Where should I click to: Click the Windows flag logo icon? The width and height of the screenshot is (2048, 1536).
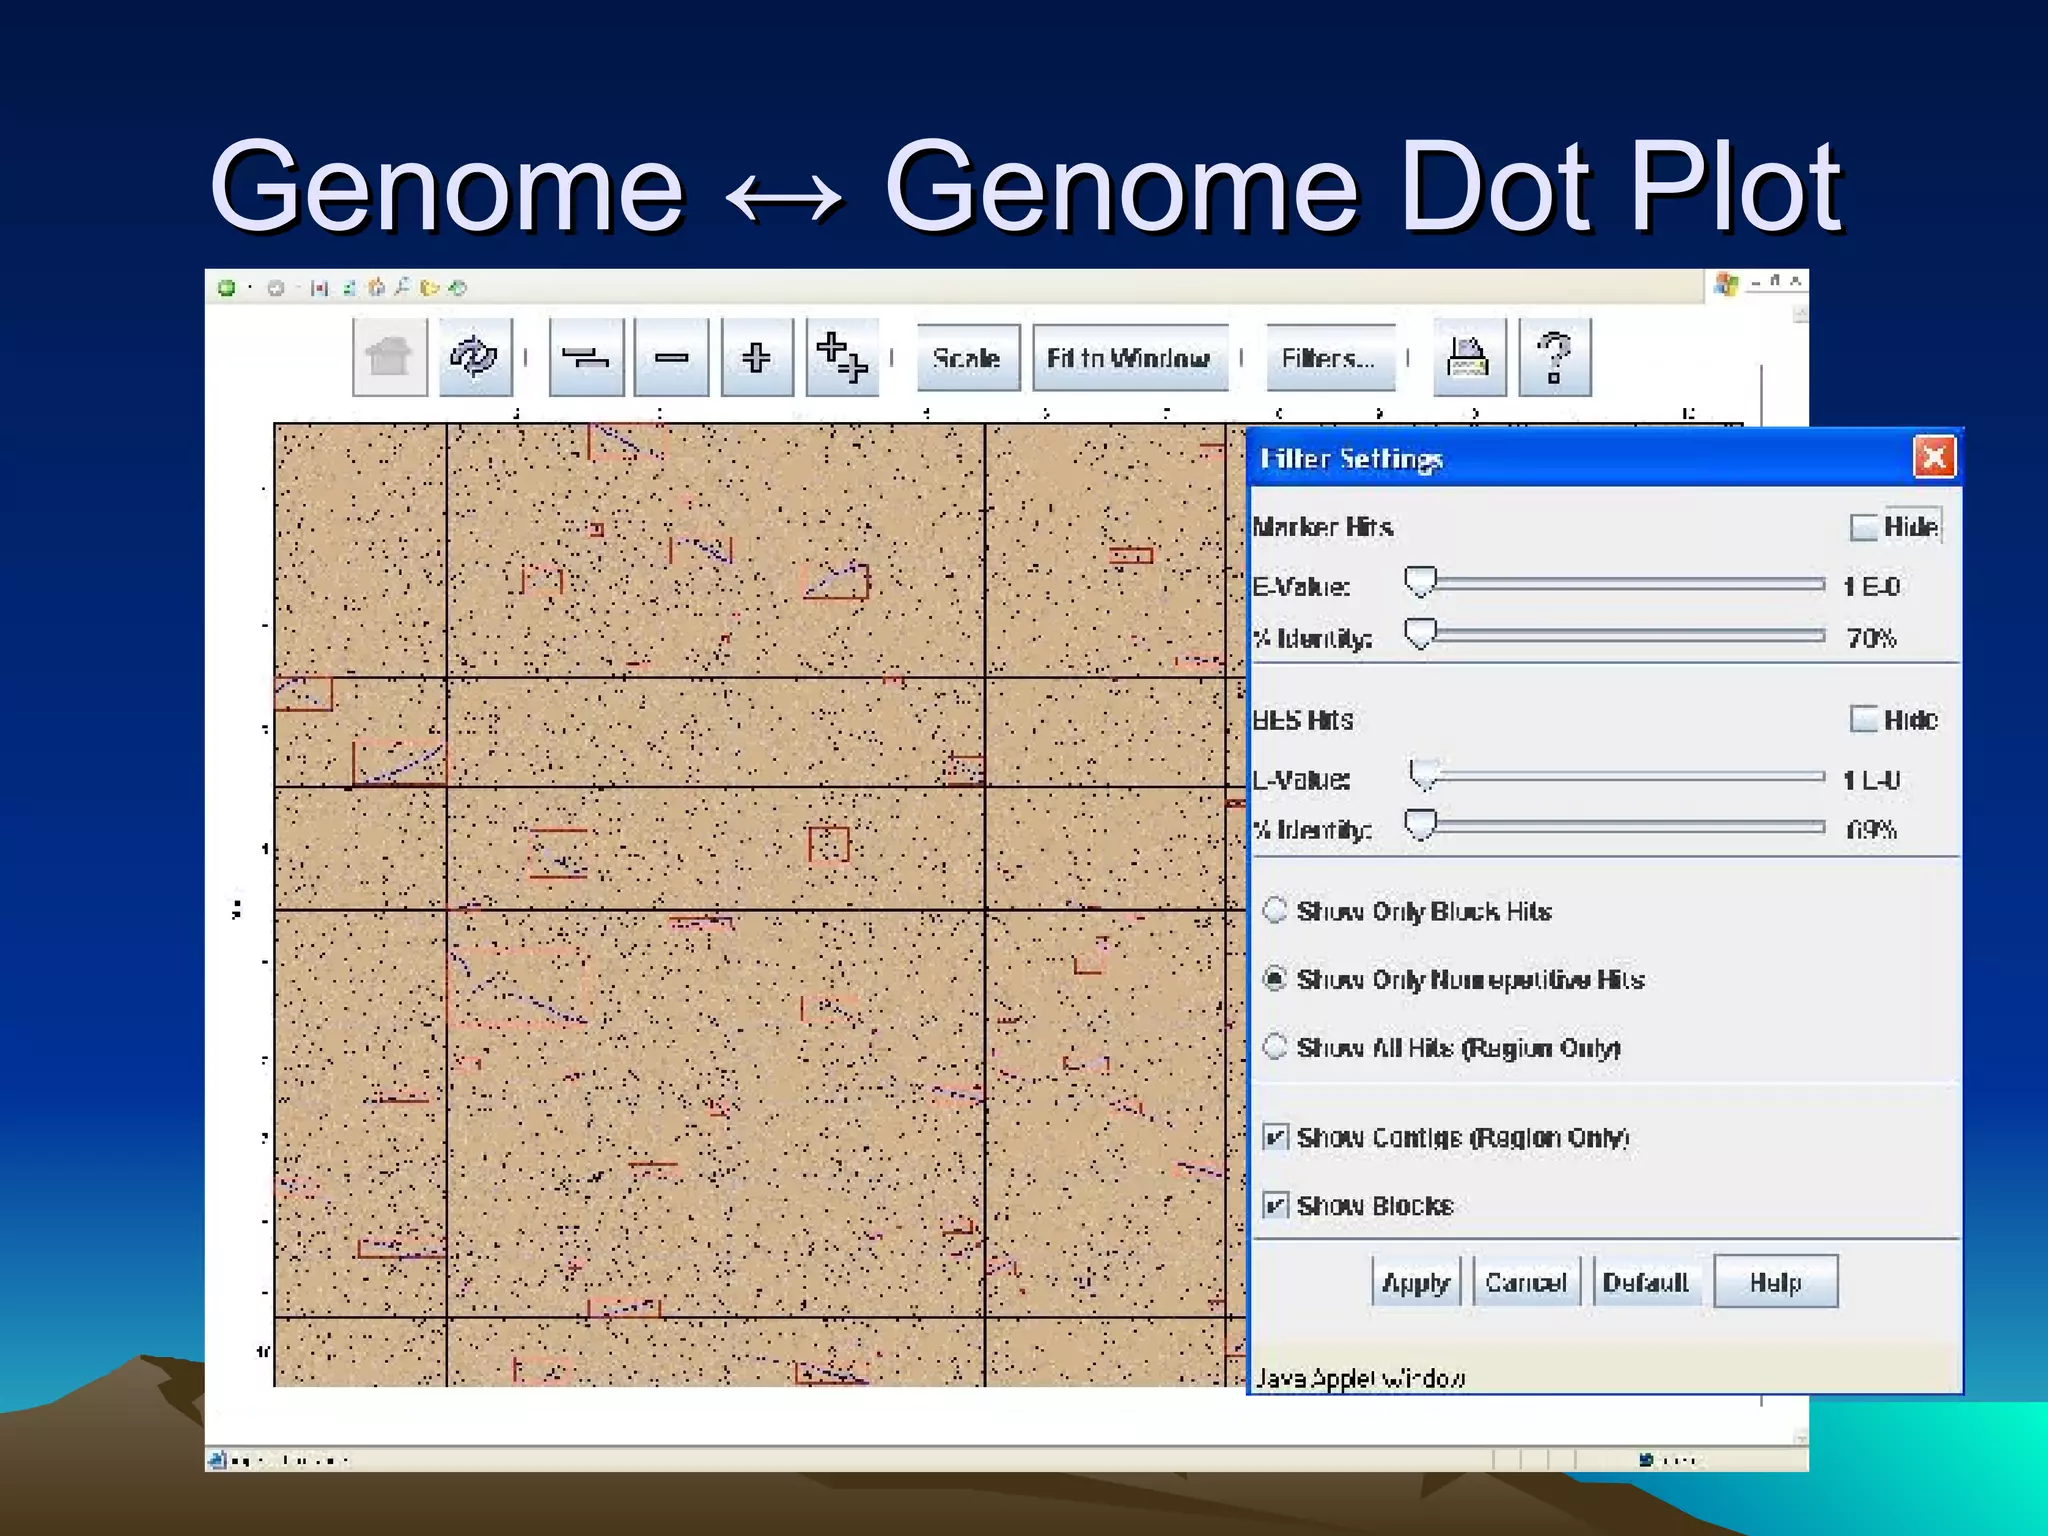1726,284
